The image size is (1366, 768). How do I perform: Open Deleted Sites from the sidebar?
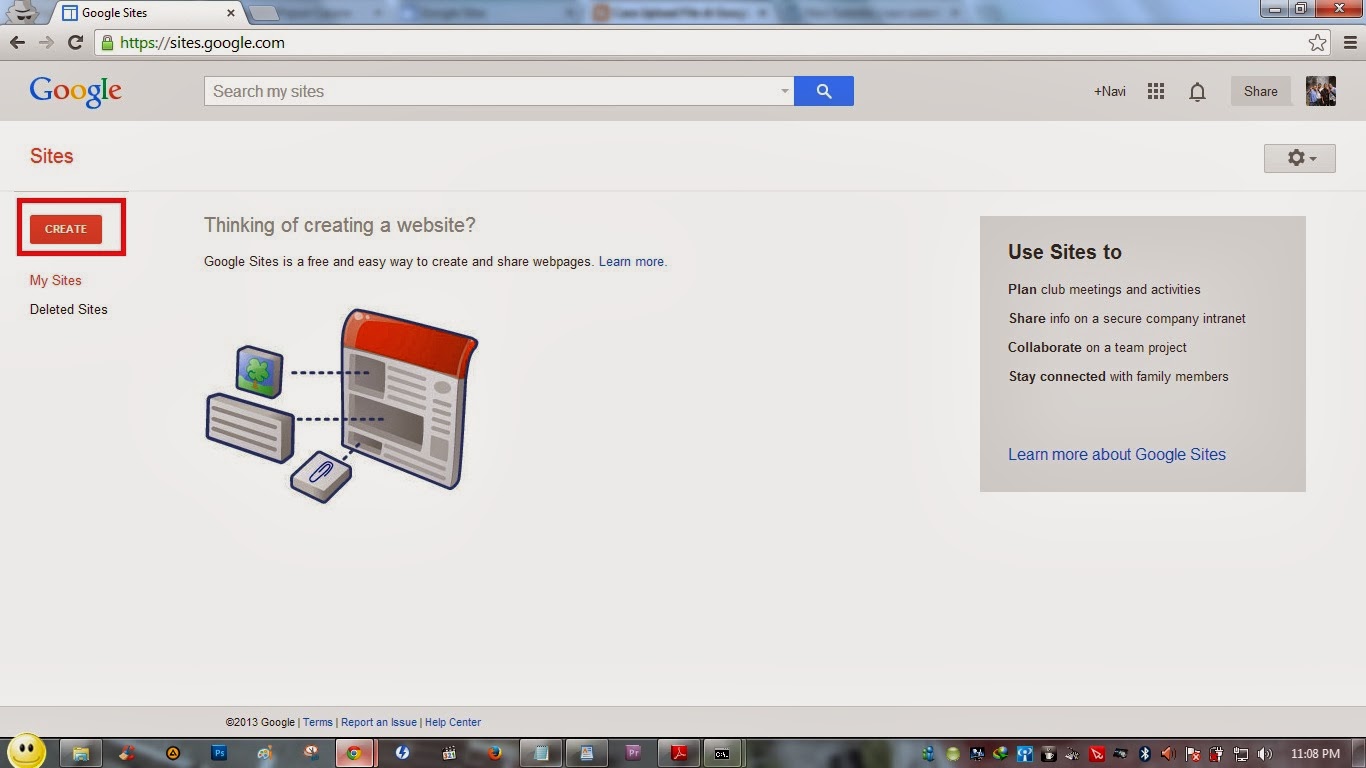pyautogui.click(x=68, y=309)
